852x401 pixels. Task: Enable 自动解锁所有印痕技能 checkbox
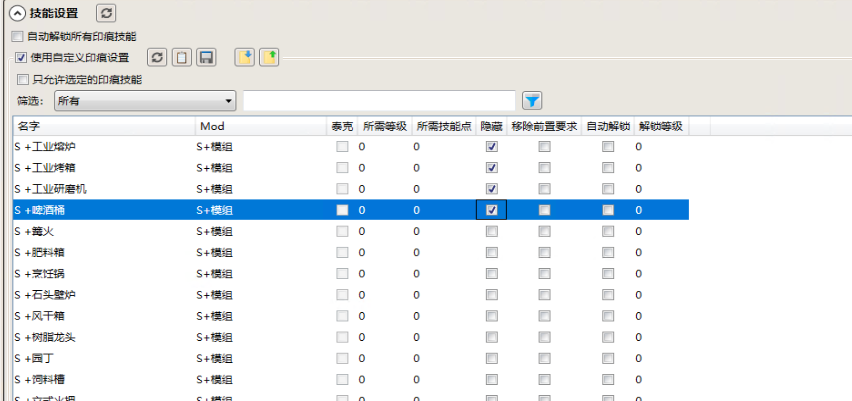coord(17,36)
